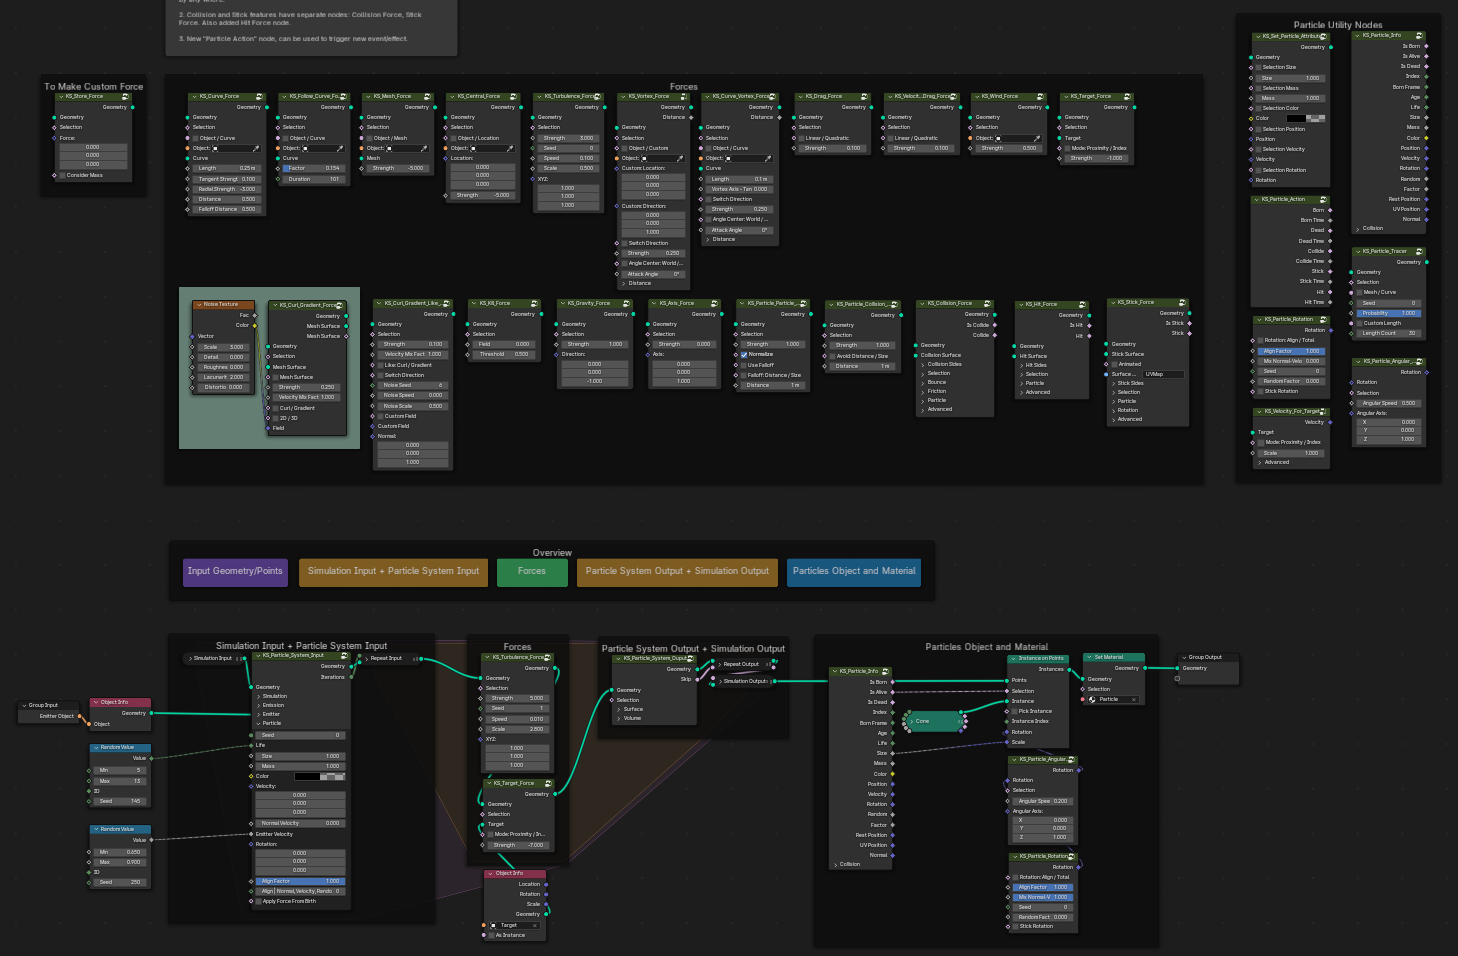
Task: Click node group icon on KS_Particle_Action header
Action: tap(1323, 200)
